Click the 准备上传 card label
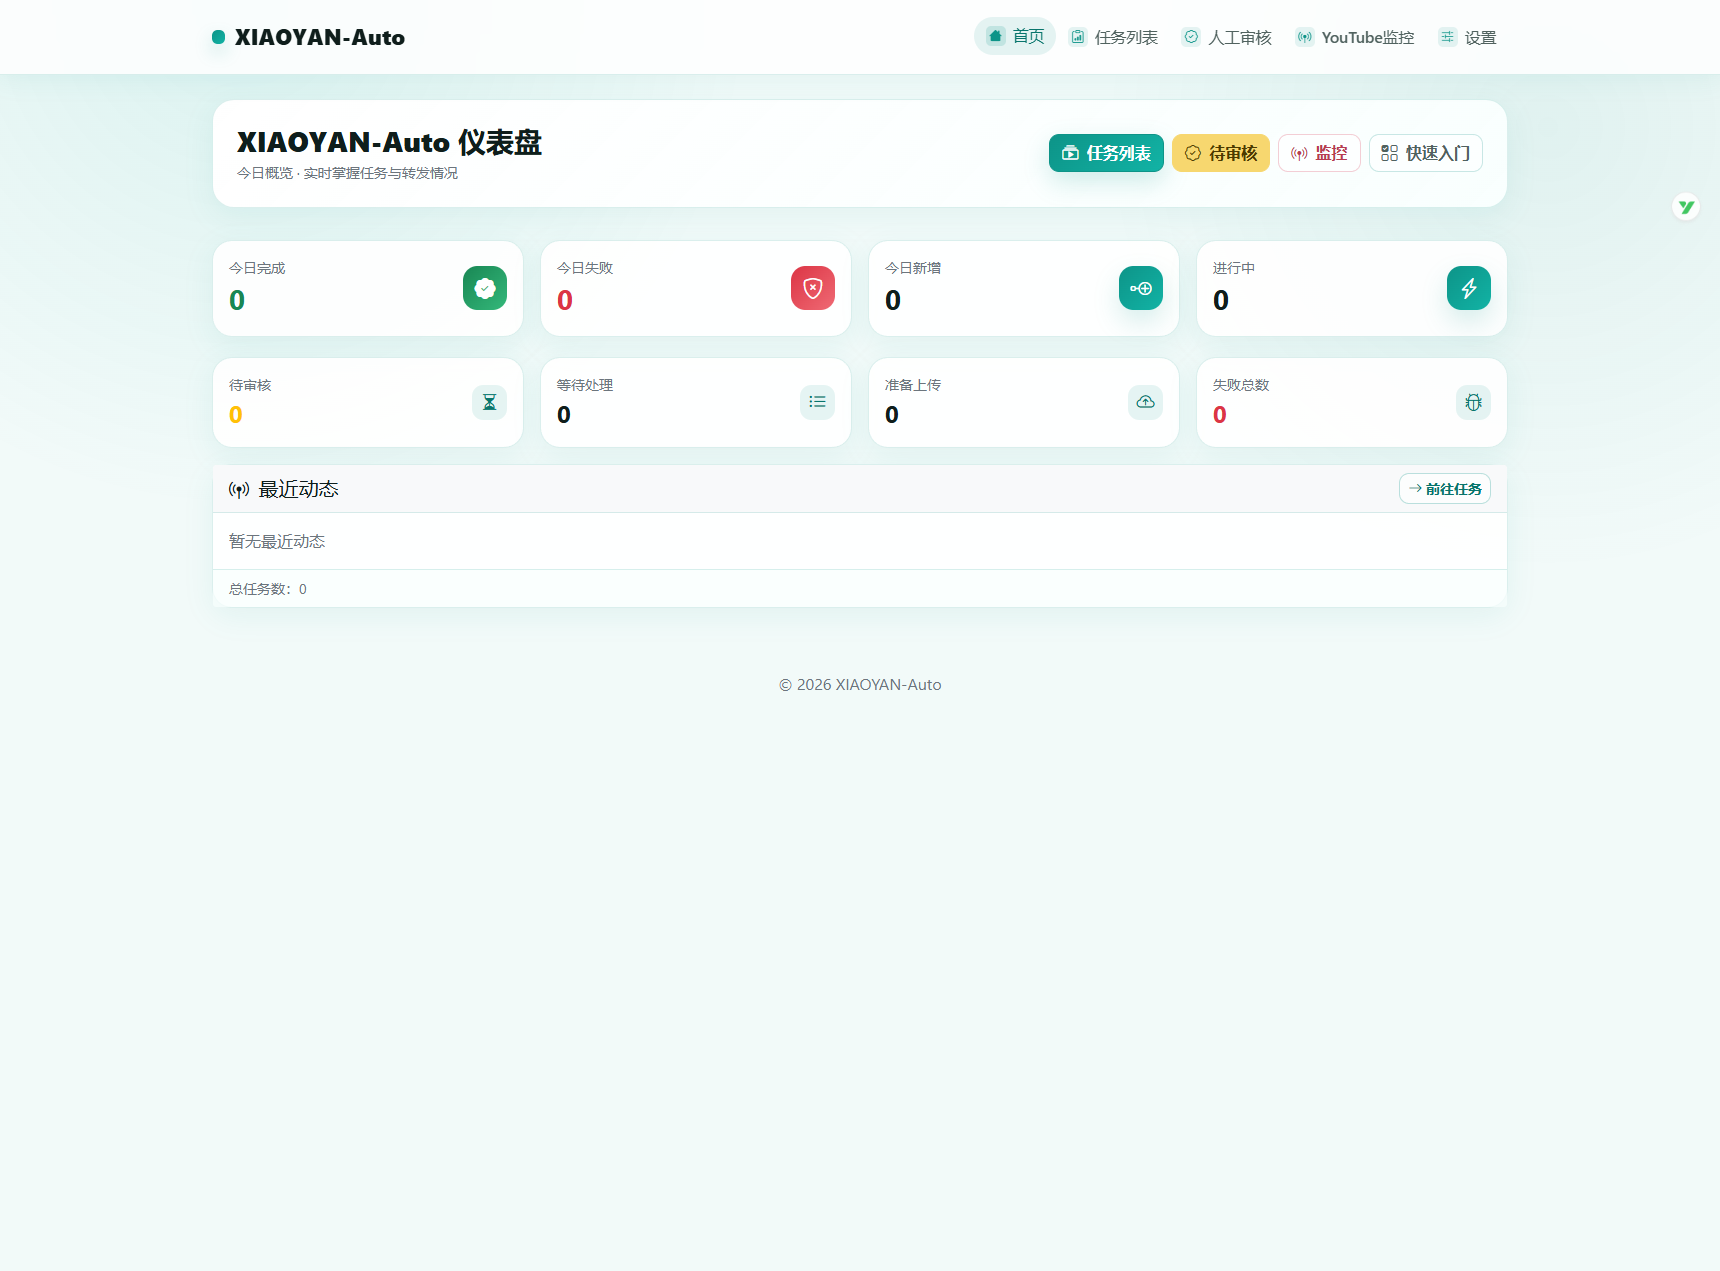The height and width of the screenshot is (1271, 1720). 913,385
